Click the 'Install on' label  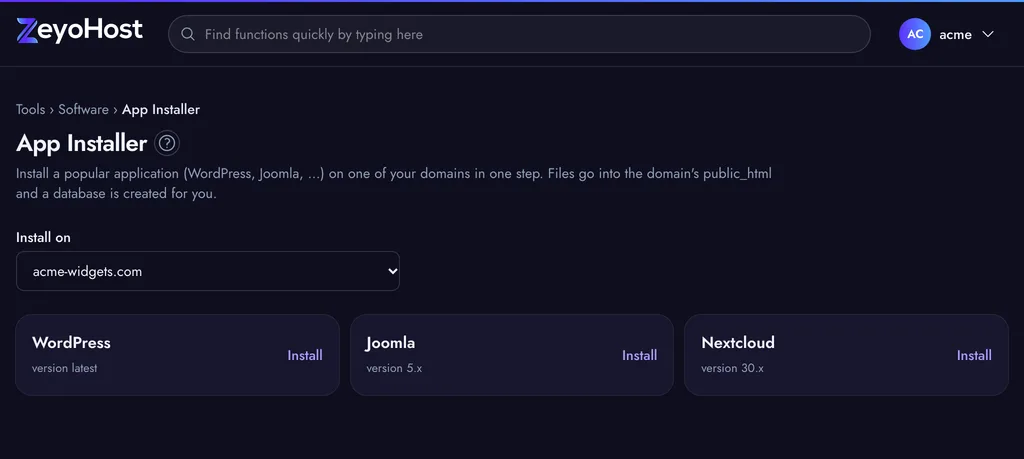click(x=43, y=238)
